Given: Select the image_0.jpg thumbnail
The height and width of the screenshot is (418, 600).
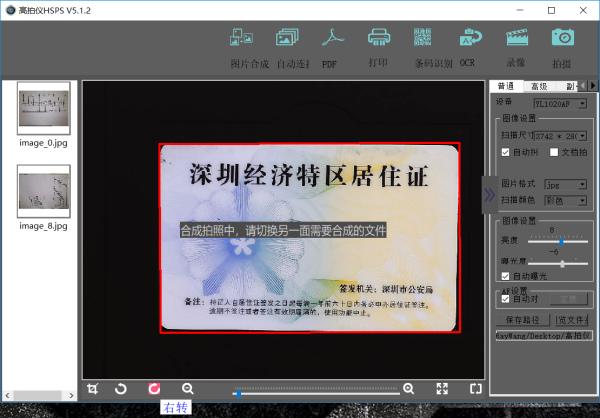Looking at the screenshot, I should click(x=44, y=108).
